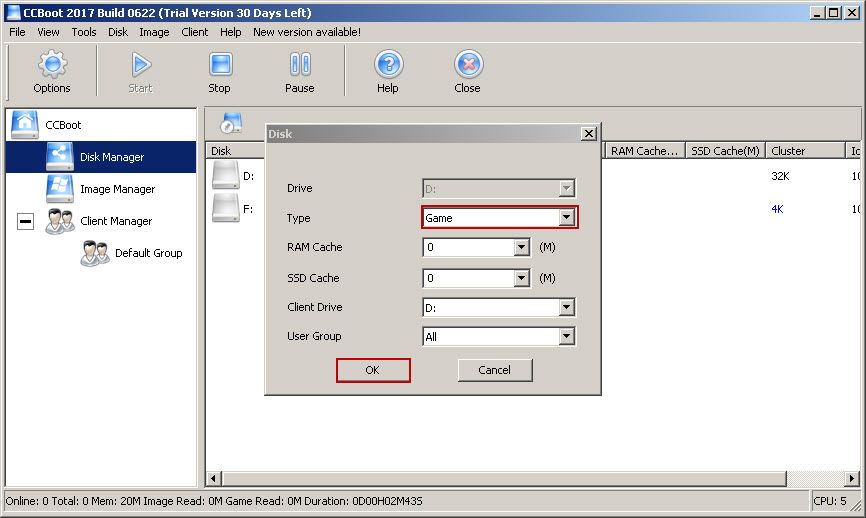
Task: Open the View menu
Action: point(49,32)
